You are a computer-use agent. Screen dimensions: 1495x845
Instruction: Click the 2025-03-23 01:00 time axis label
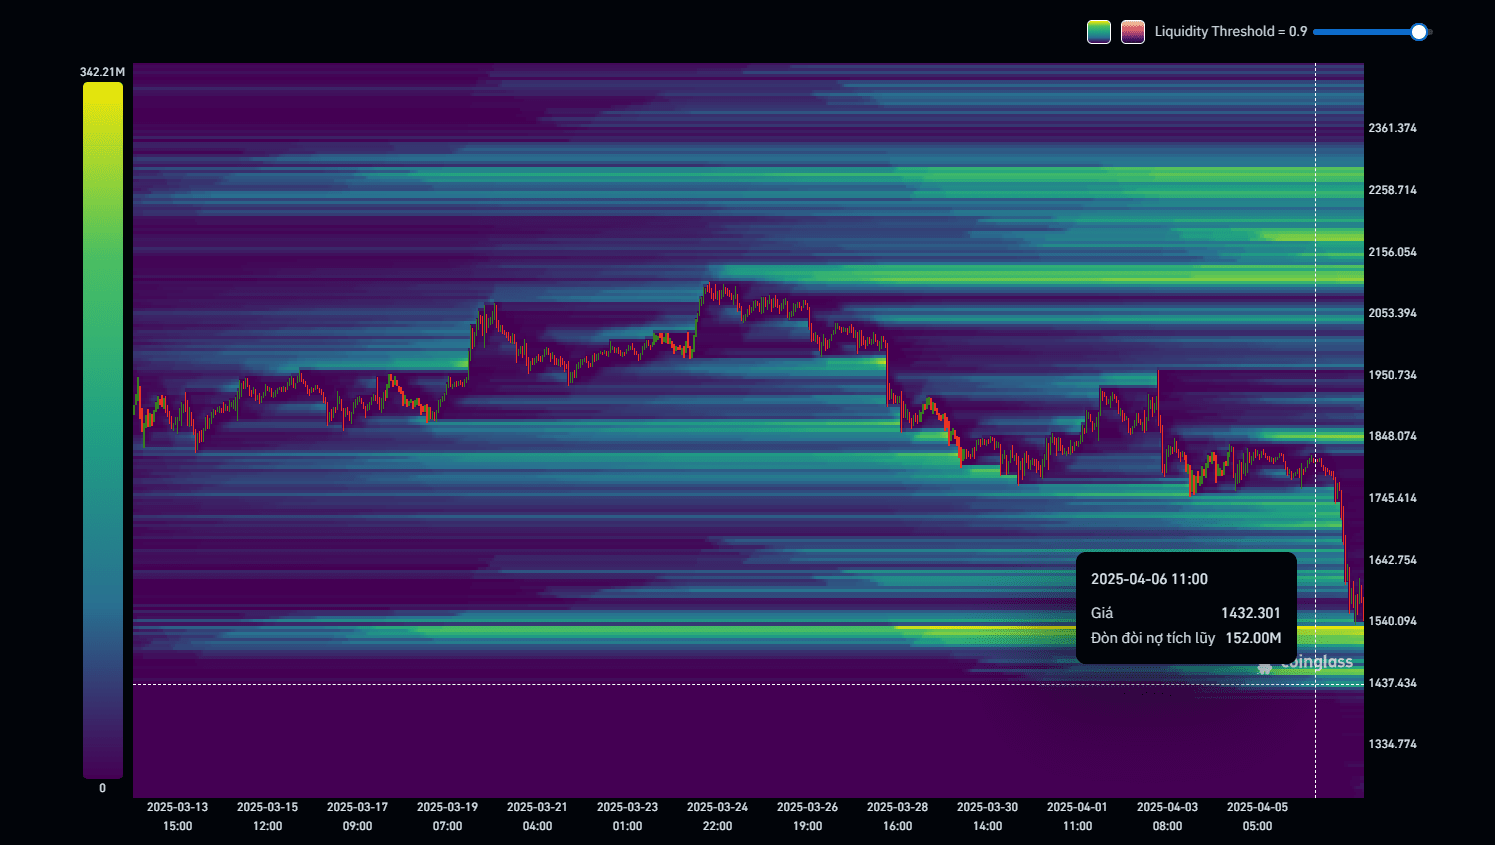tap(628, 816)
